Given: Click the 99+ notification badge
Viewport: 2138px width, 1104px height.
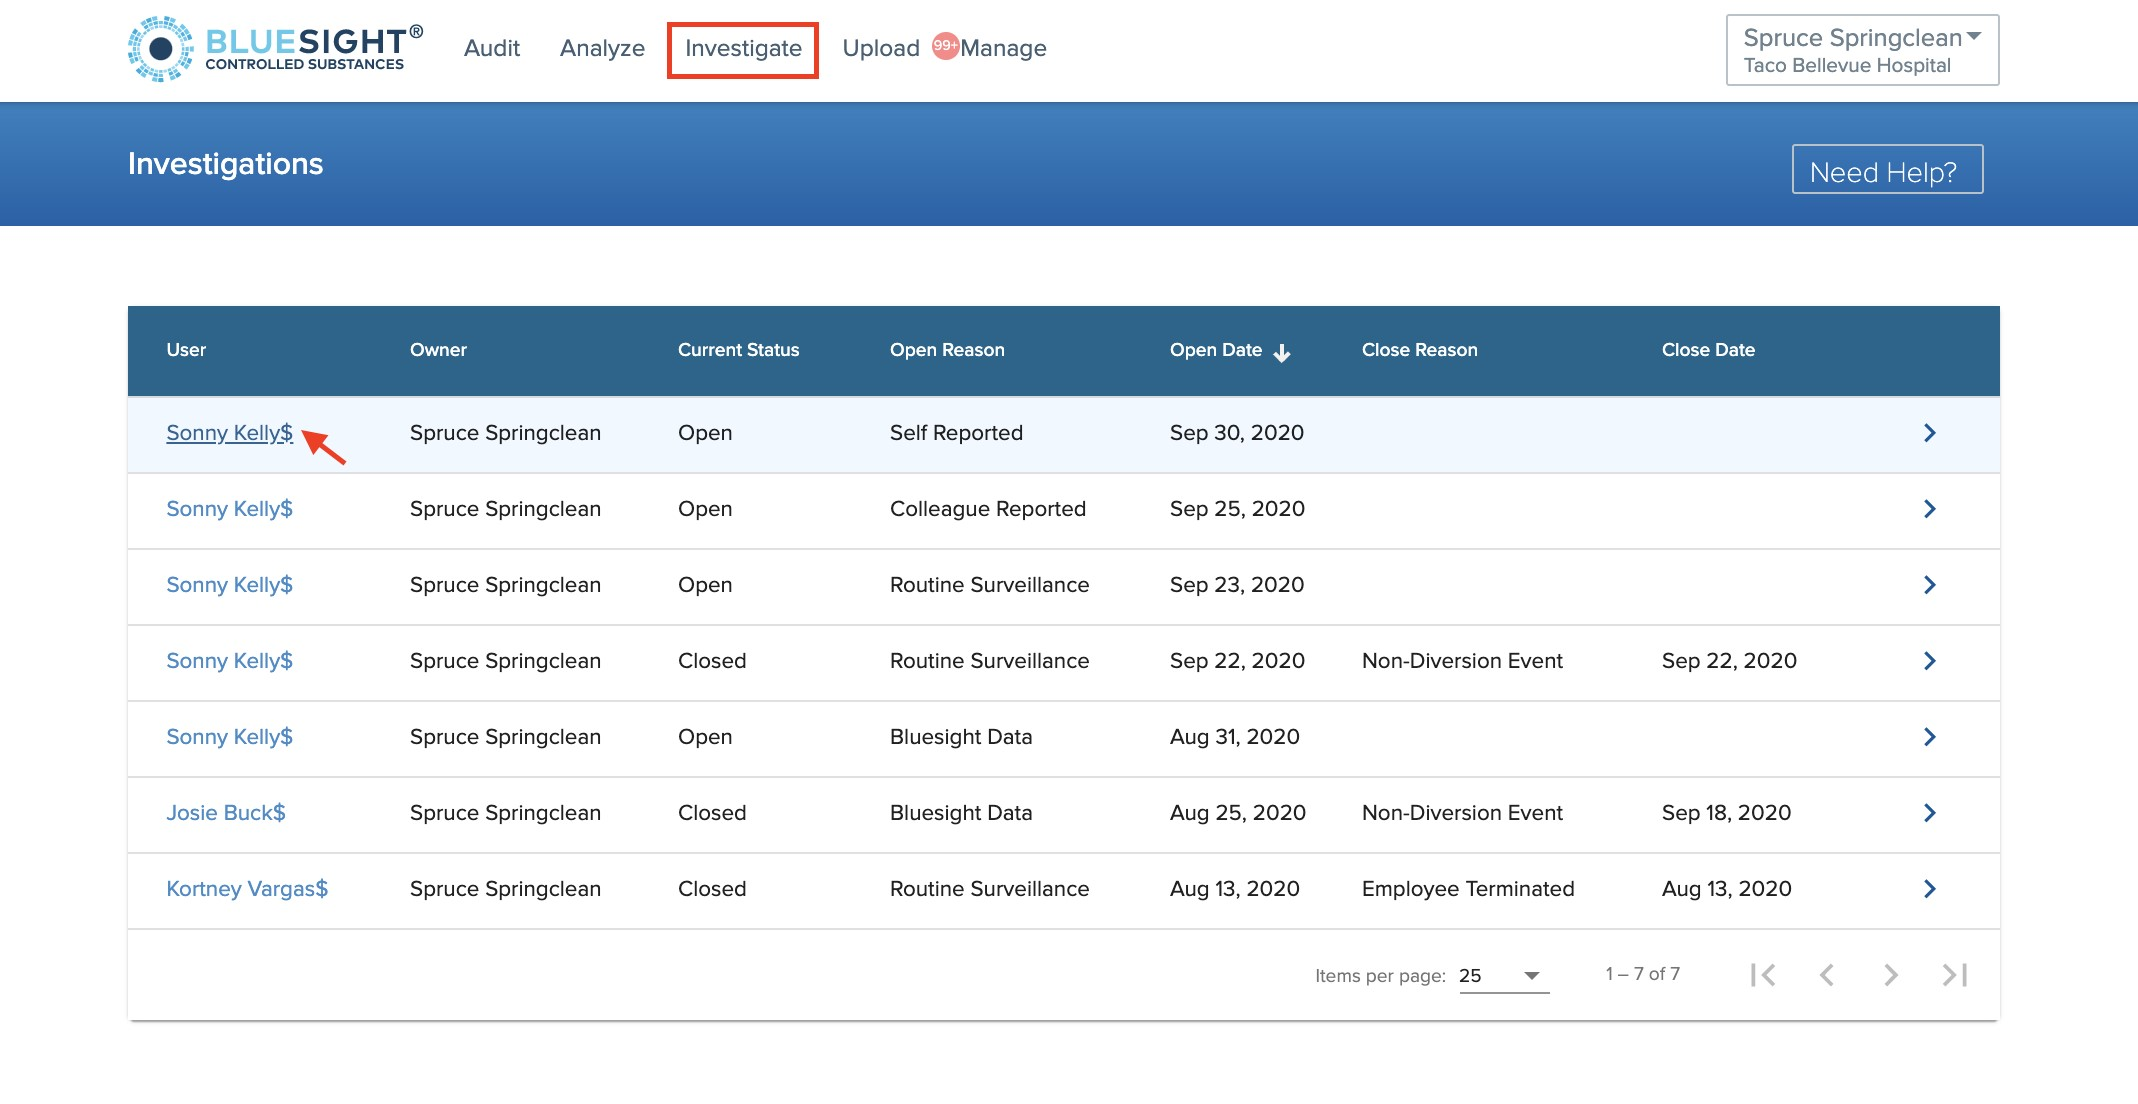Looking at the screenshot, I should pyautogui.click(x=944, y=46).
